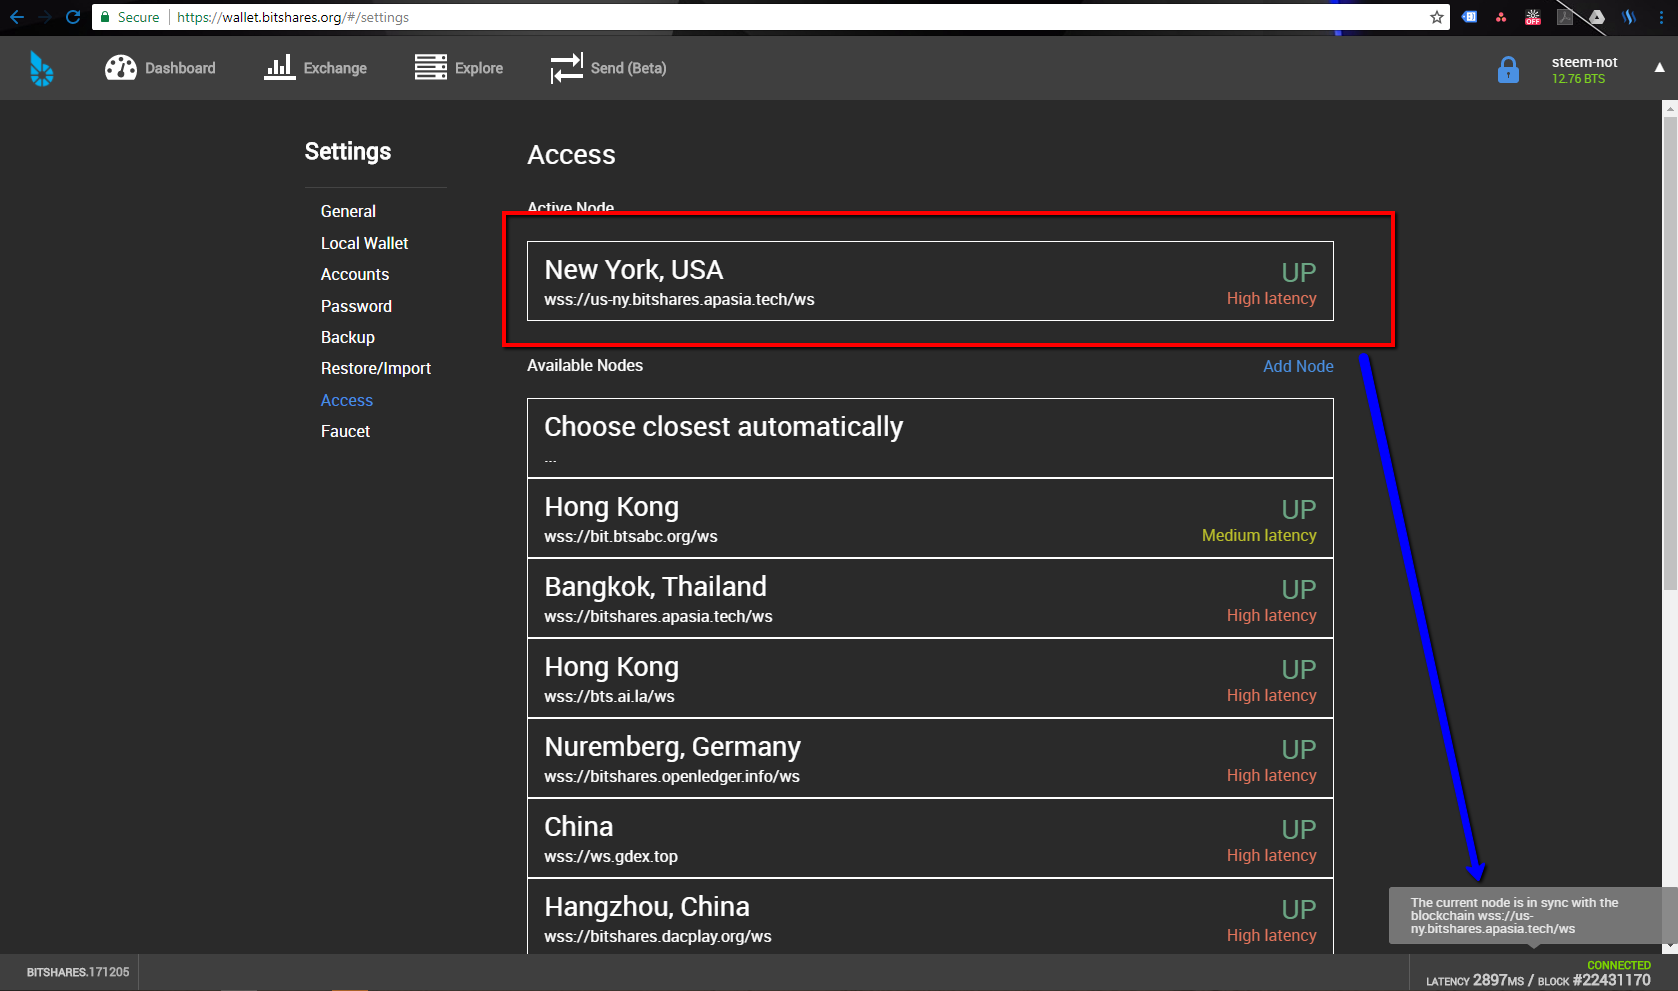
Task: Select Local Wallet in Settings sidebar
Action: 364,243
